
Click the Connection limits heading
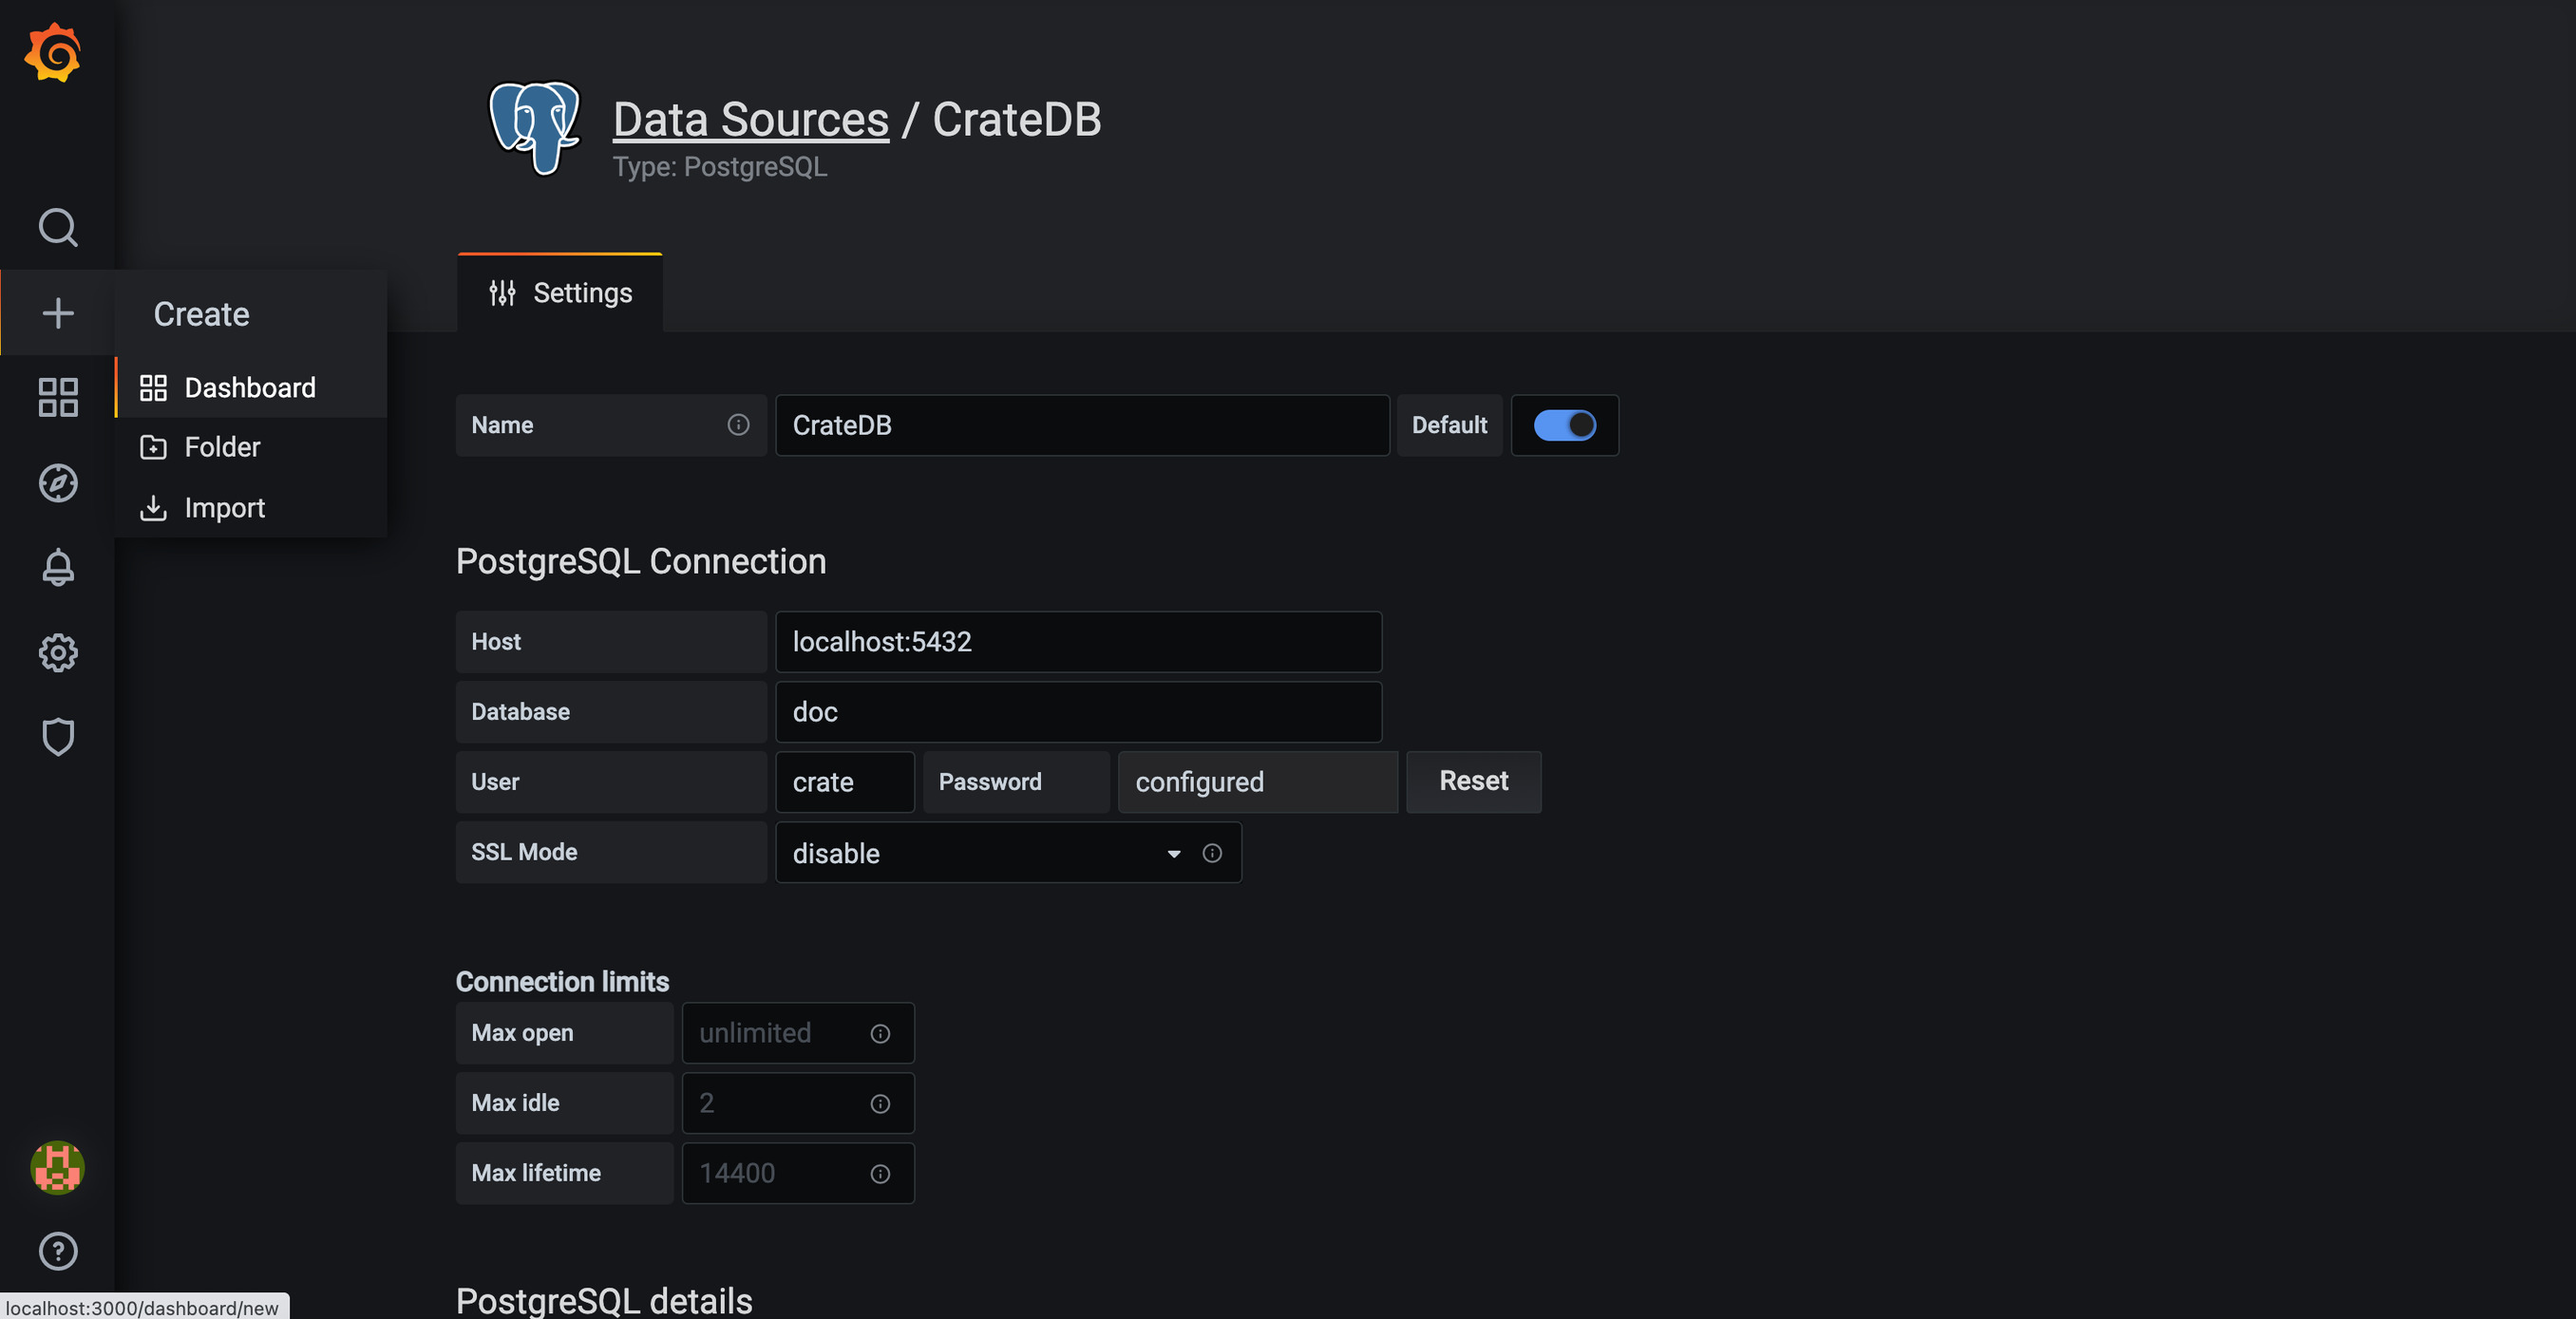[562, 982]
